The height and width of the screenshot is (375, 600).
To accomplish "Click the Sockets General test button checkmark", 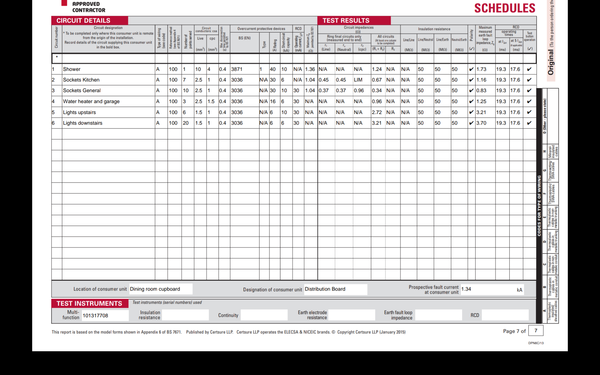I will click(529, 91).
